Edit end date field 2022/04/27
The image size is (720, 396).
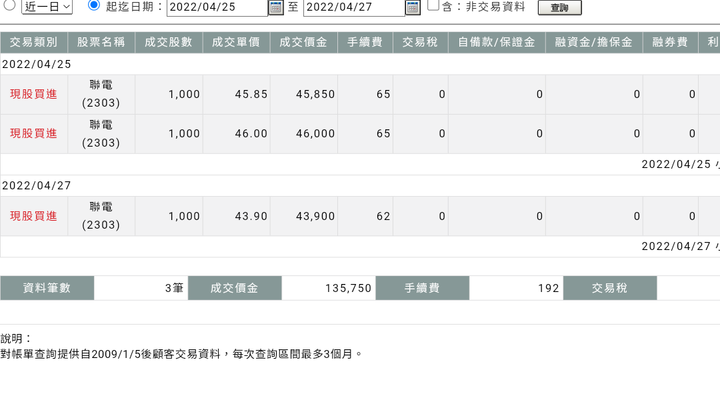[x=354, y=8]
